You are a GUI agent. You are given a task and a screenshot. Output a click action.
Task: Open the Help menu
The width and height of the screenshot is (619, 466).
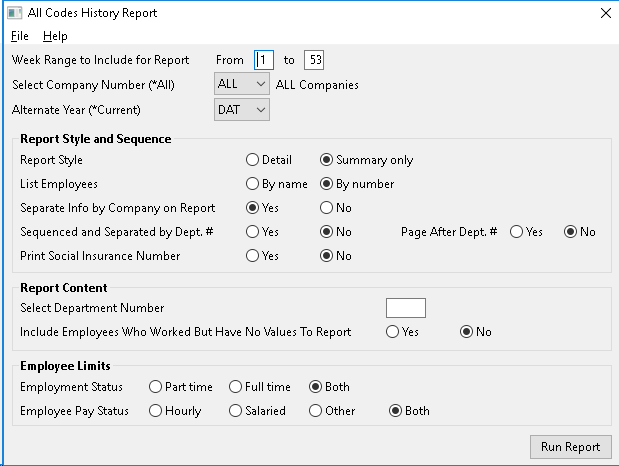(55, 36)
